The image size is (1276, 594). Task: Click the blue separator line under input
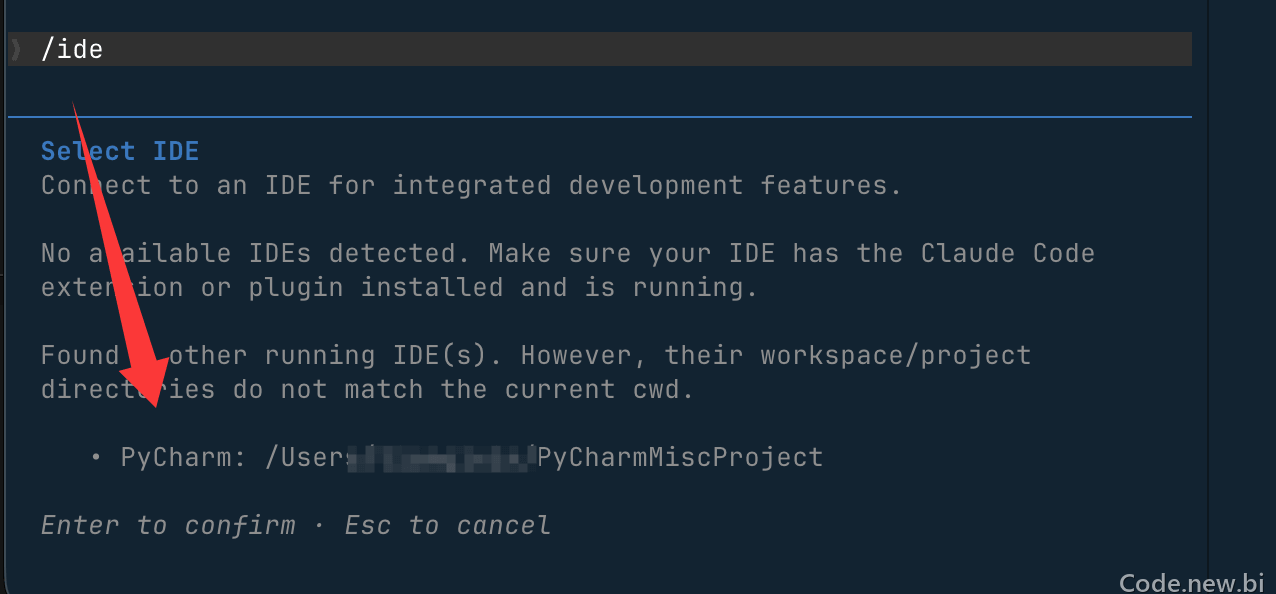click(600, 117)
